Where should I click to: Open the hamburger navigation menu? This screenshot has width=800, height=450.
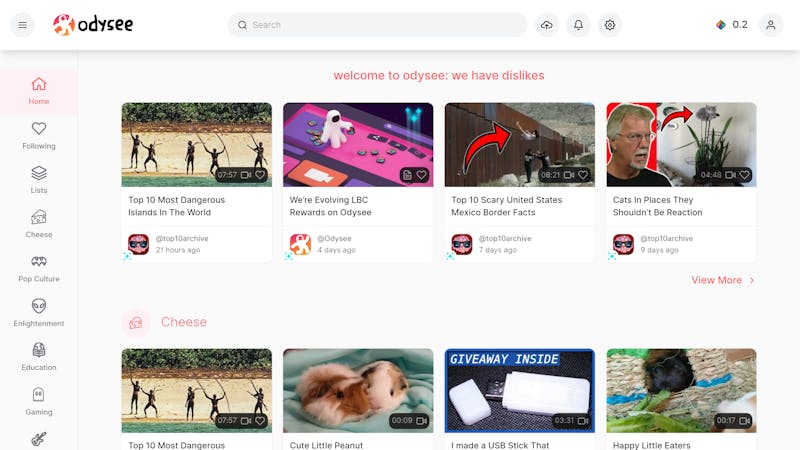[x=22, y=24]
